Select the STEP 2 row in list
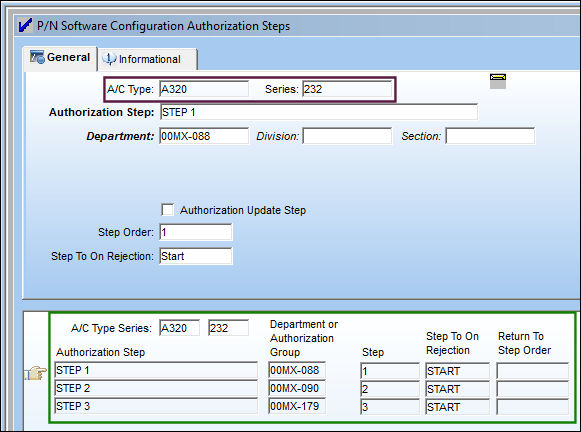 tap(156, 388)
